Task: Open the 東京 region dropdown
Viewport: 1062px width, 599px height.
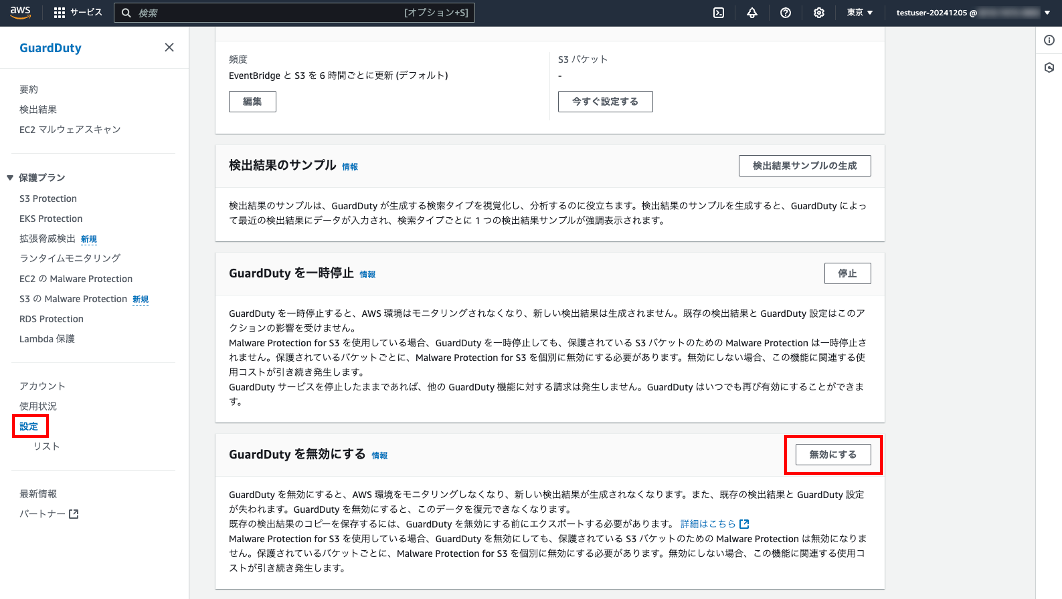Action: tap(859, 12)
